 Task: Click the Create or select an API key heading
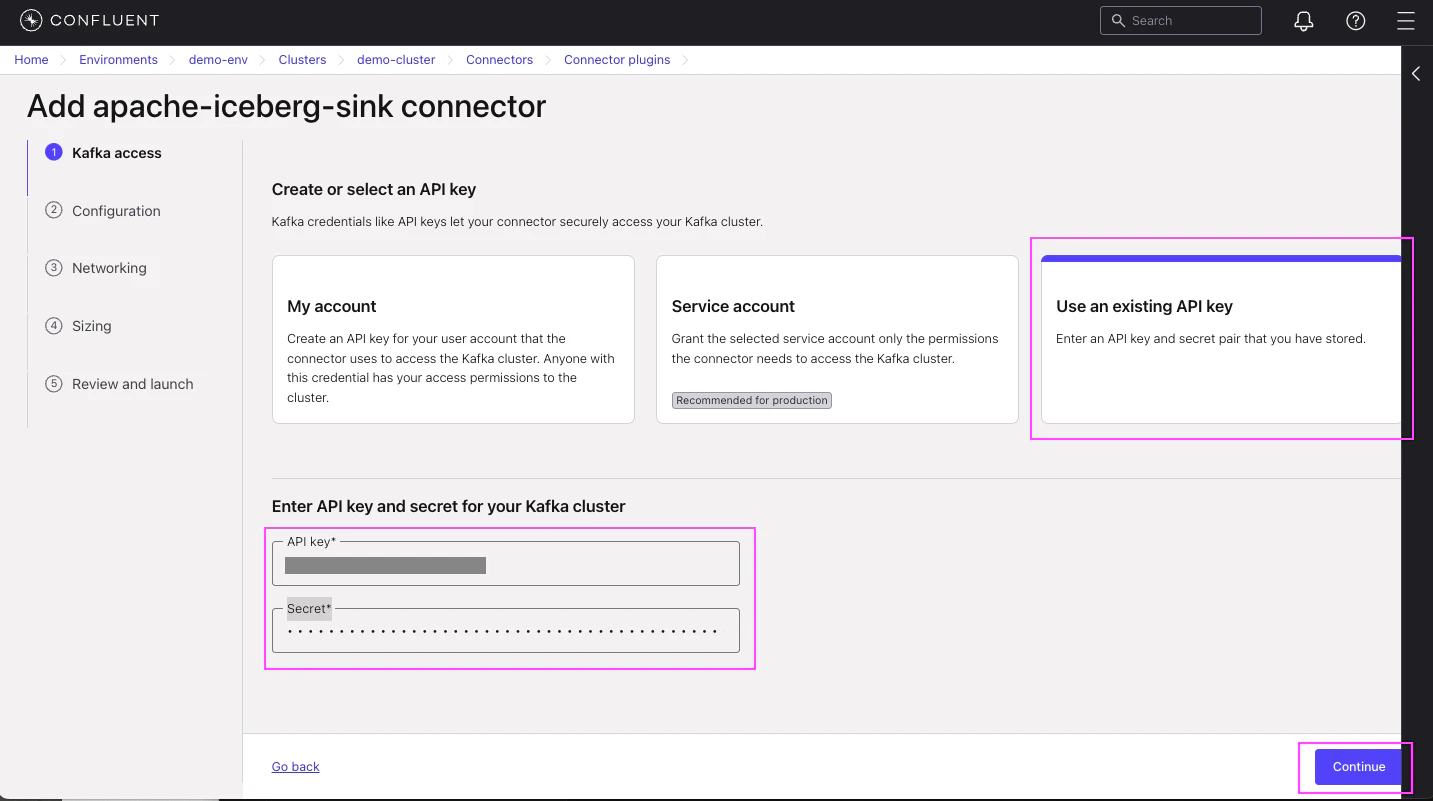tap(374, 189)
